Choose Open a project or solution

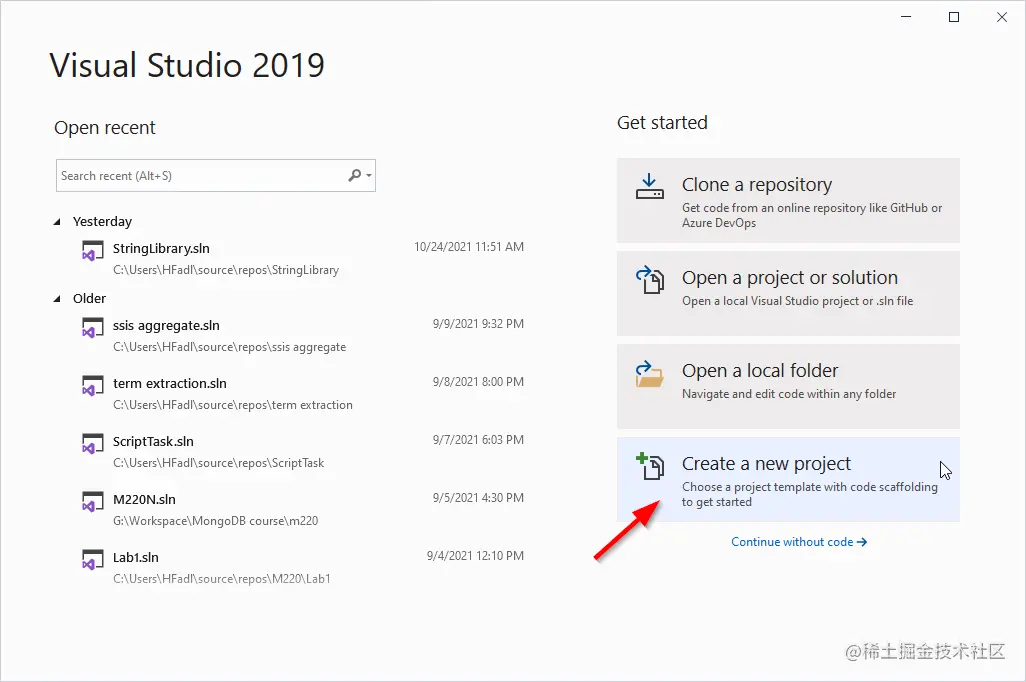click(788, 293)
